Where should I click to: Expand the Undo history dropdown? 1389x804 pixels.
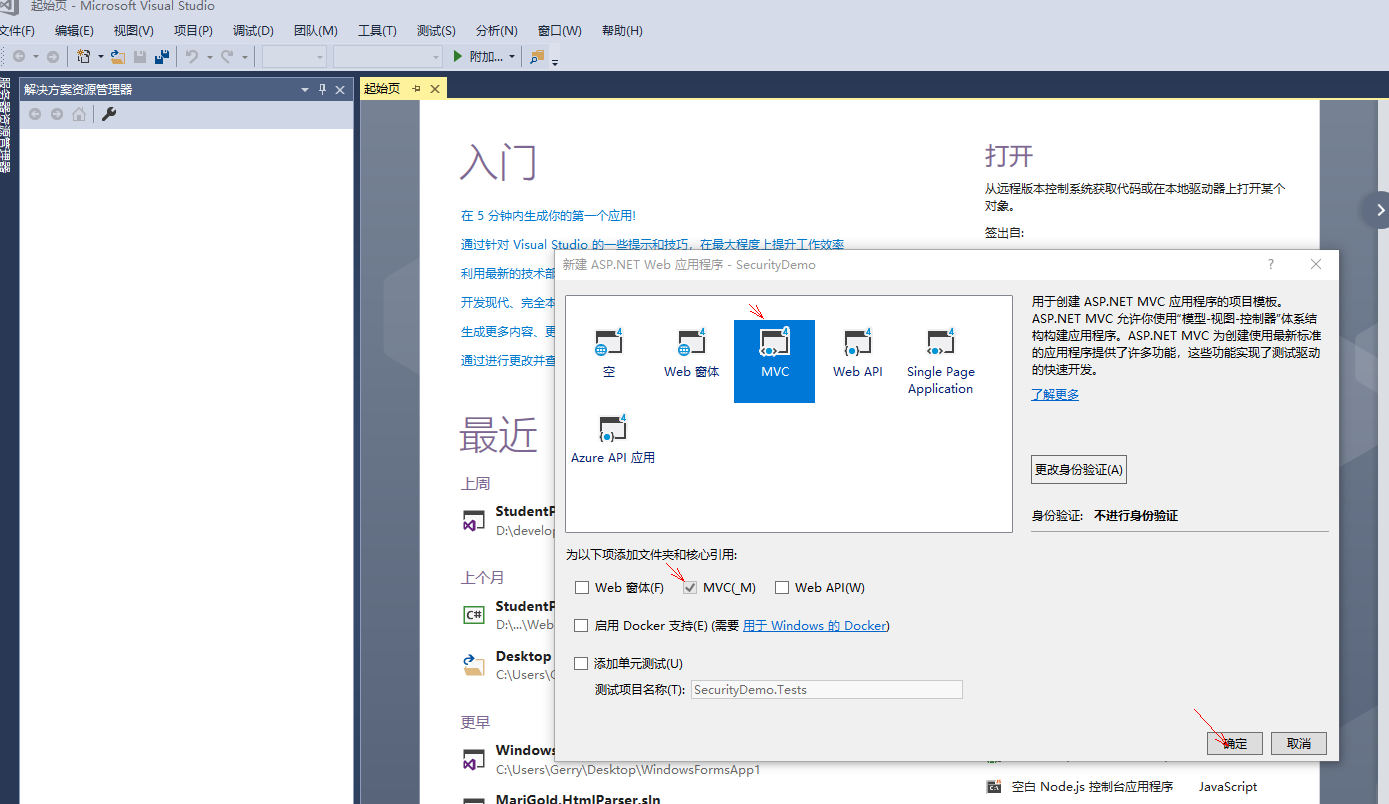[208, 56]
